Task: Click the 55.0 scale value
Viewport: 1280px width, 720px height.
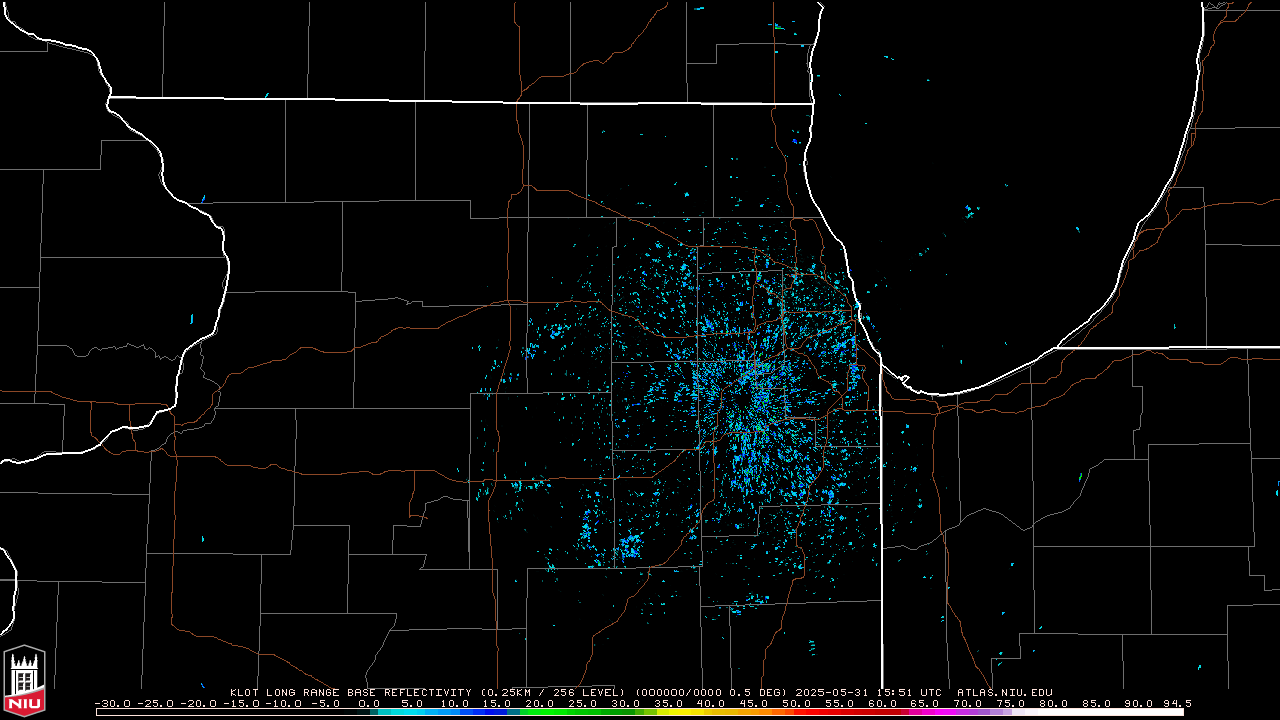Action: [840, 703]
